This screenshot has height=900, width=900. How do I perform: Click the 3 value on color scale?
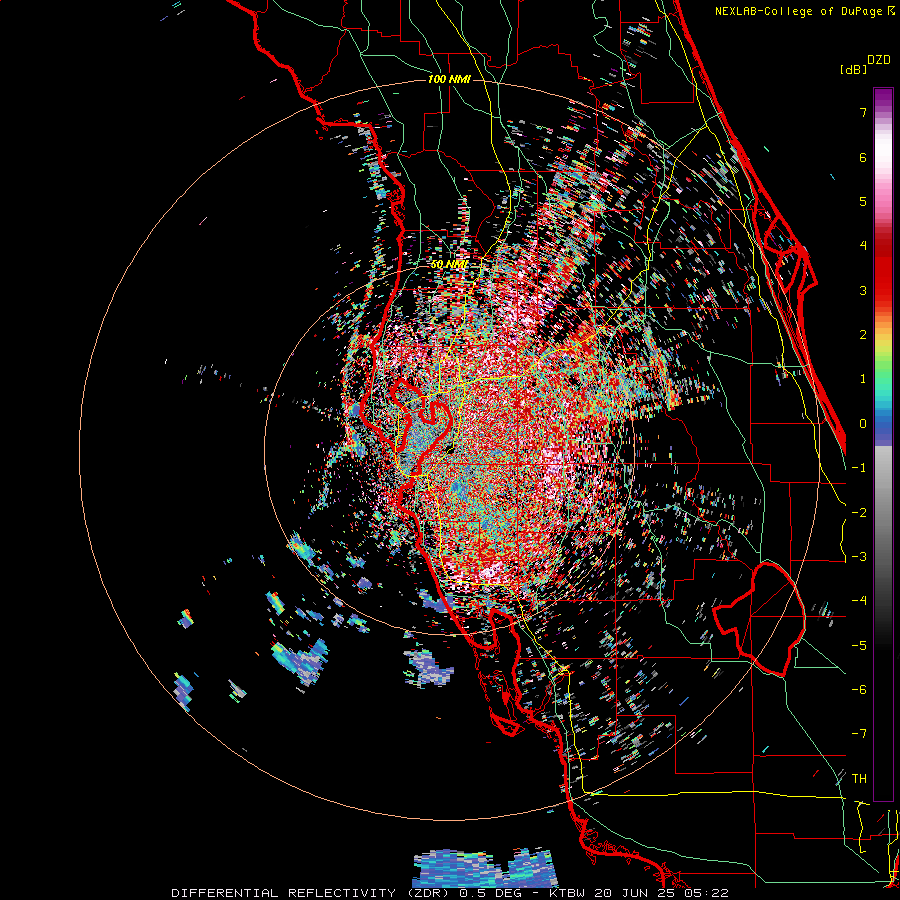pyautogui.click(x=863, y=290)
